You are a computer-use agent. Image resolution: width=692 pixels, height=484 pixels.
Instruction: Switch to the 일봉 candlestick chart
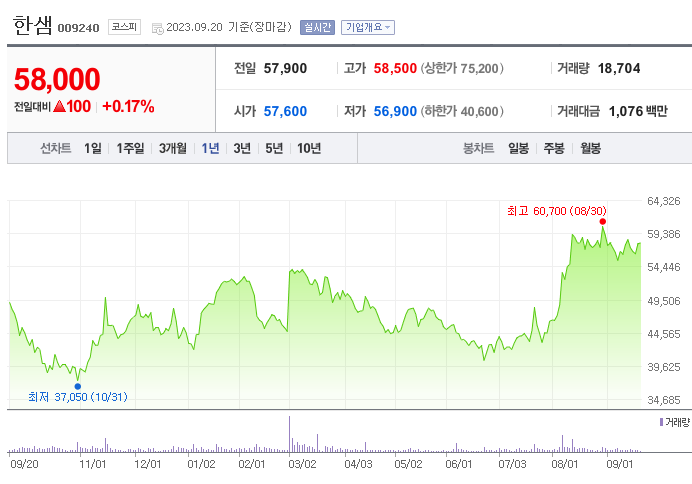518,148
